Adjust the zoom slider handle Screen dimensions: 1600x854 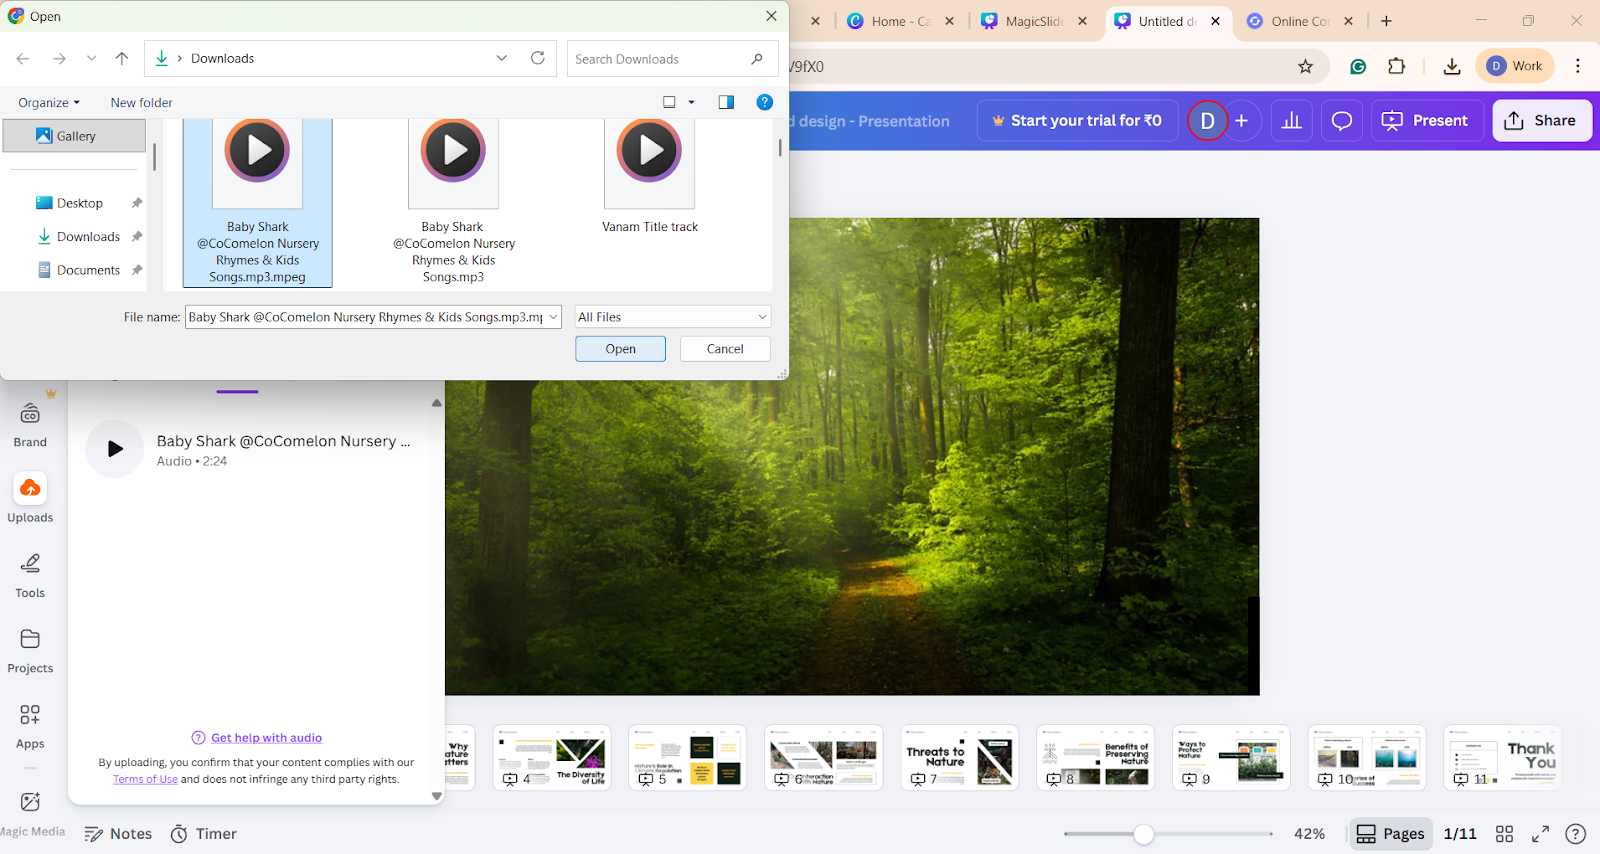click(1144, 834)
